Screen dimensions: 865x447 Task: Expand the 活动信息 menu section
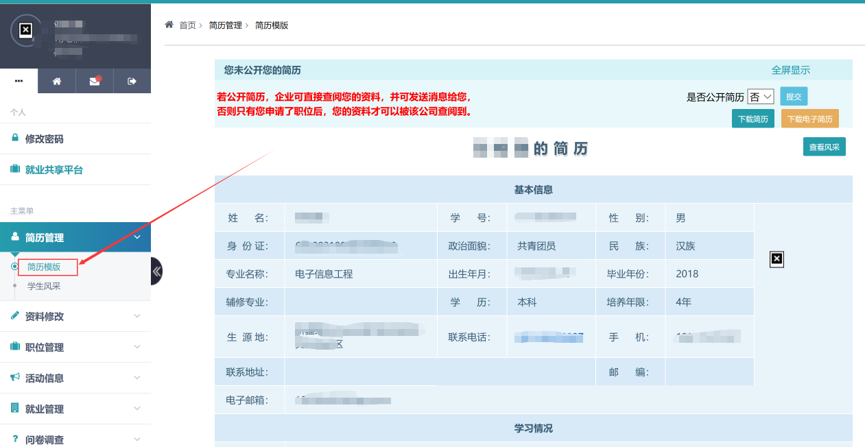pyautogui.click(x=75, y=378)
